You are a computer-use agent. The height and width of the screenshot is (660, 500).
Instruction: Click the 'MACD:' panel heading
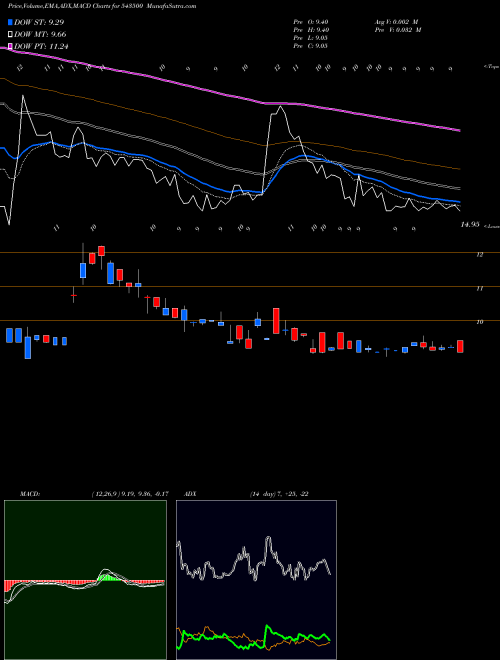(x=30, y=494)
